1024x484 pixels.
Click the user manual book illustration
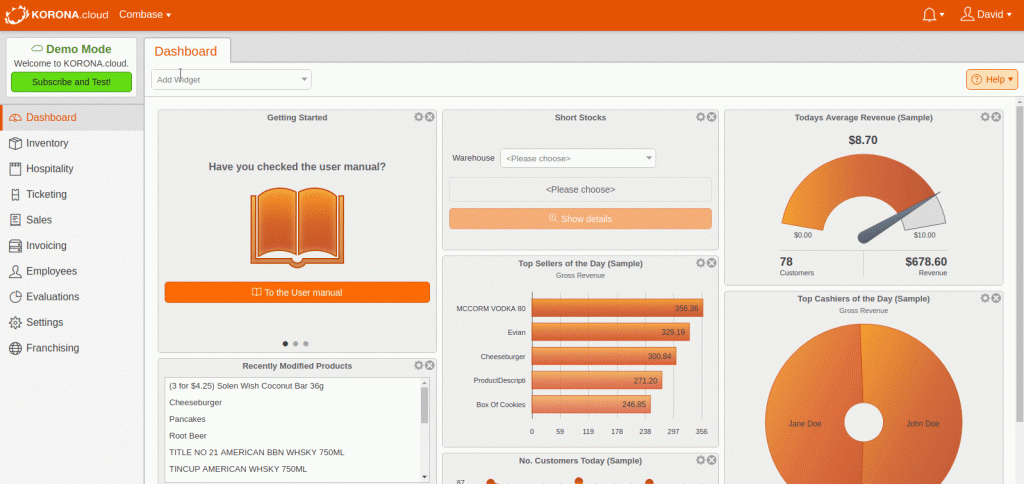pos(297,227)
